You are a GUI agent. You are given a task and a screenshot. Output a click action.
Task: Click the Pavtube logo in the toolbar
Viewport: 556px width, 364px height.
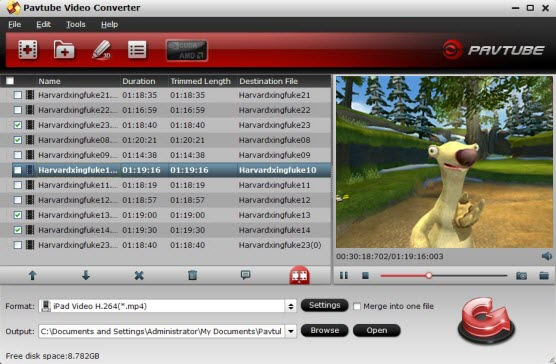(x=493, y=50)
